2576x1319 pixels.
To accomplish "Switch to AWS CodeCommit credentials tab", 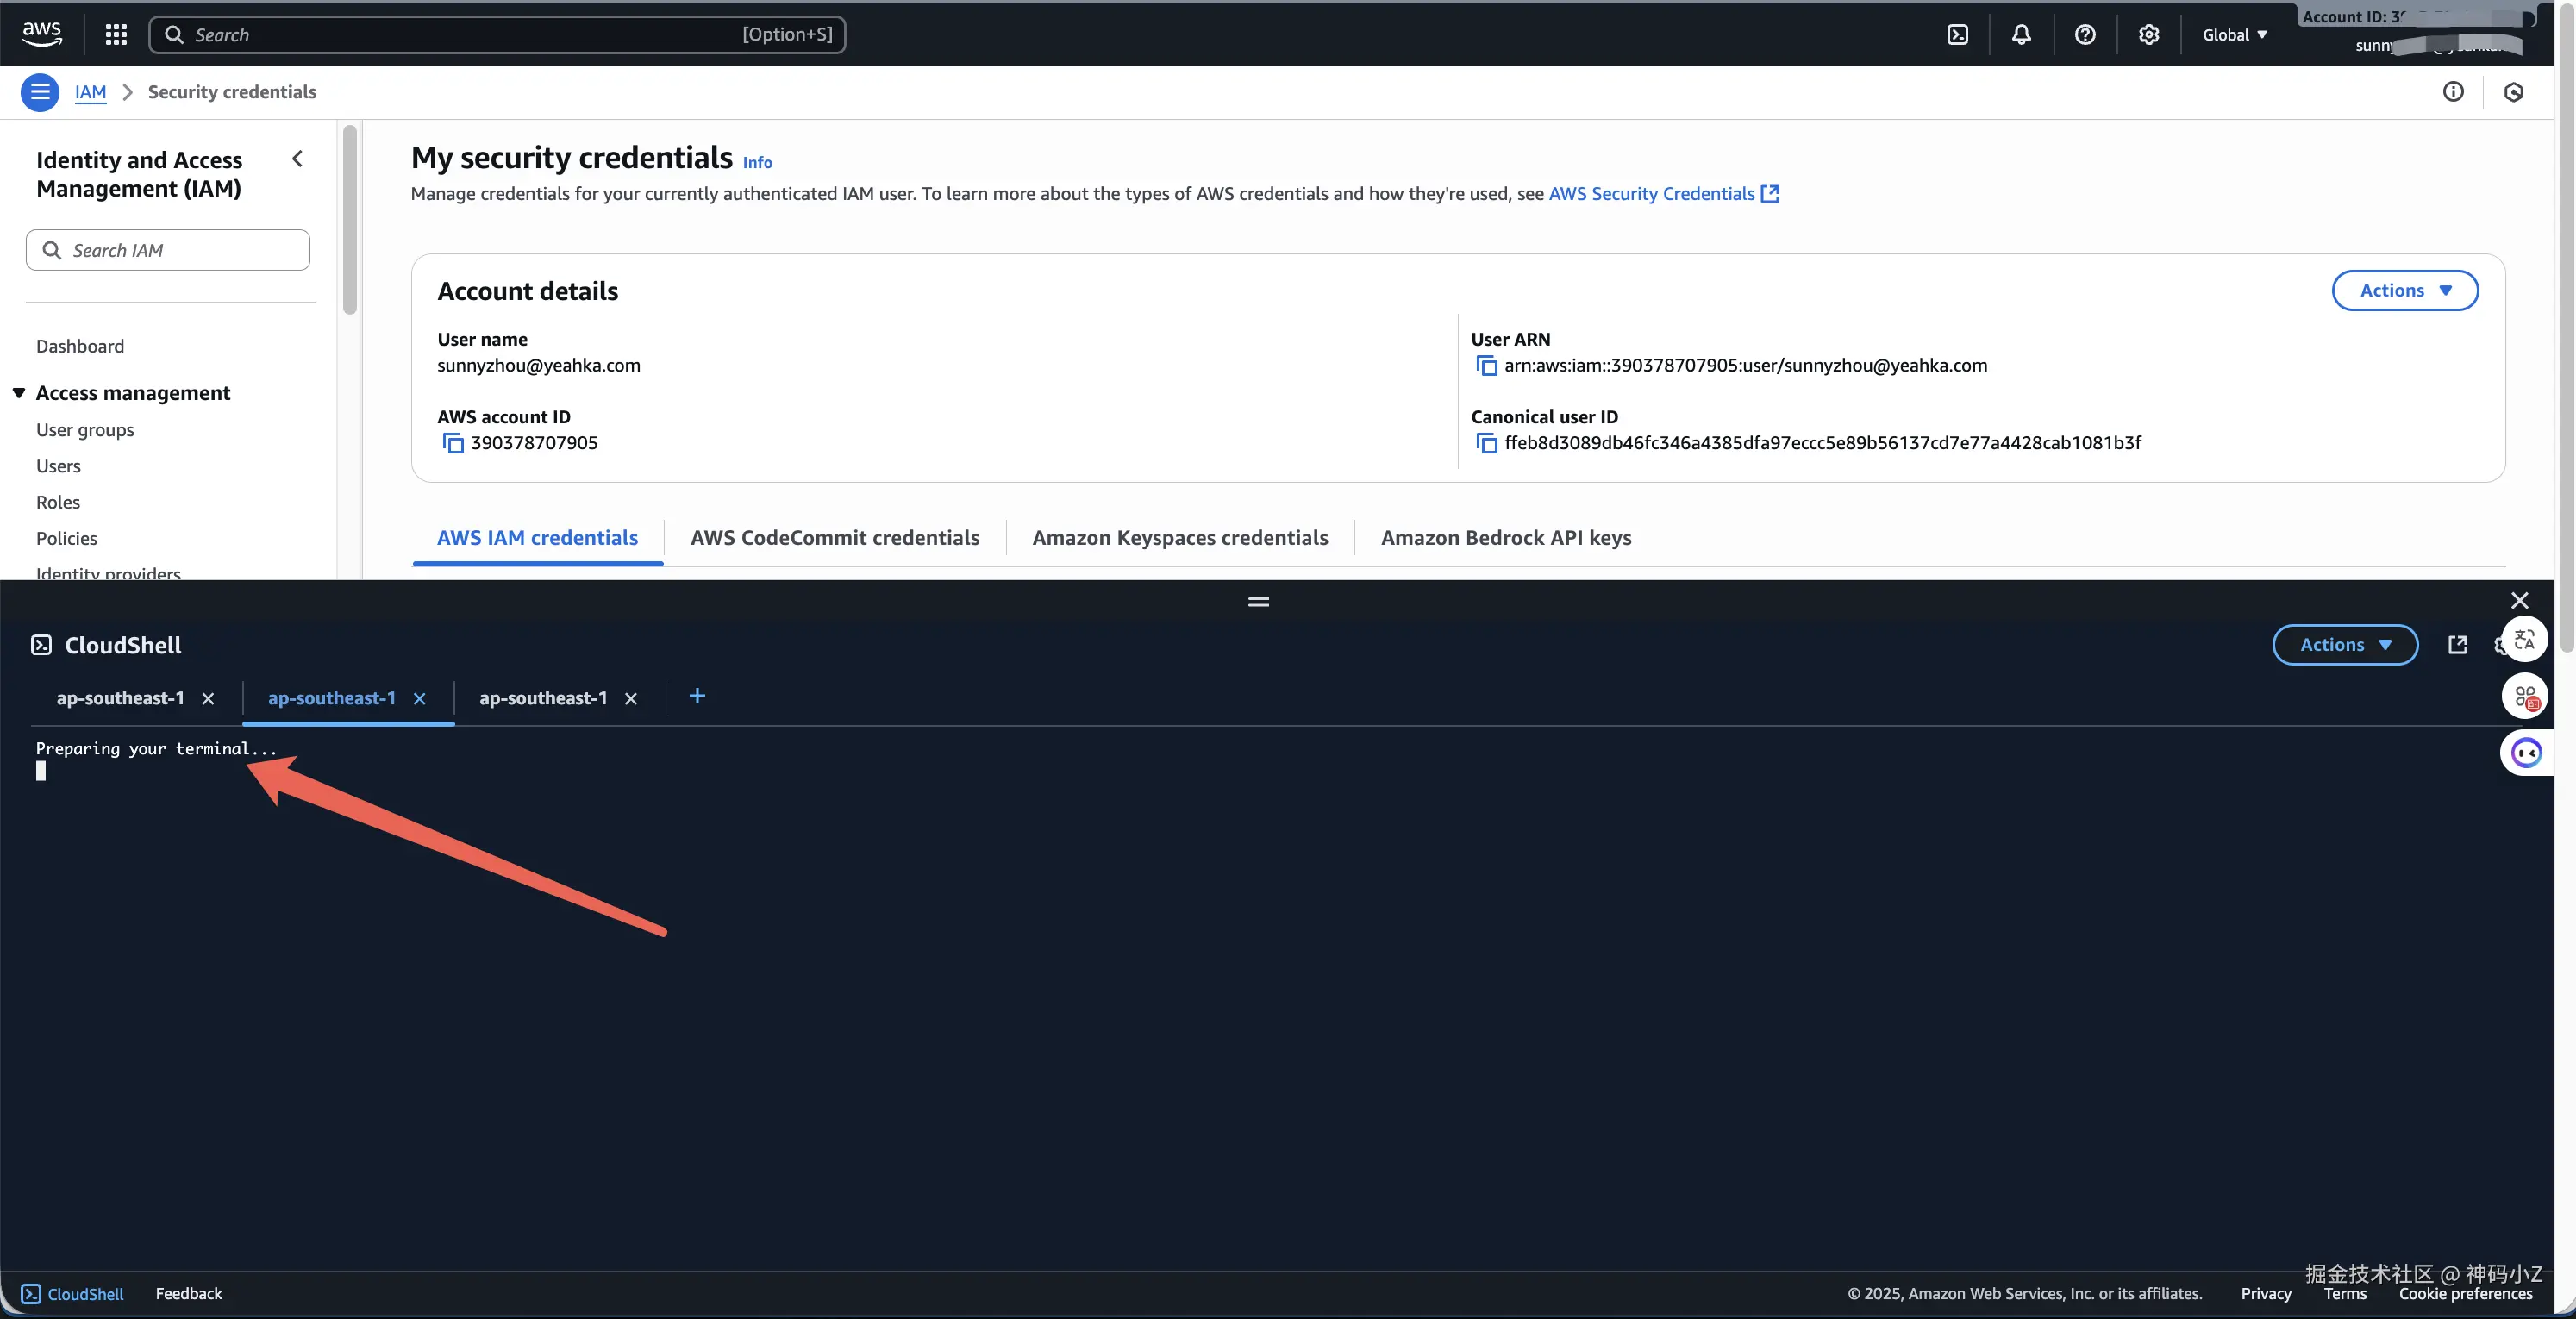I will tap(834, 538).
